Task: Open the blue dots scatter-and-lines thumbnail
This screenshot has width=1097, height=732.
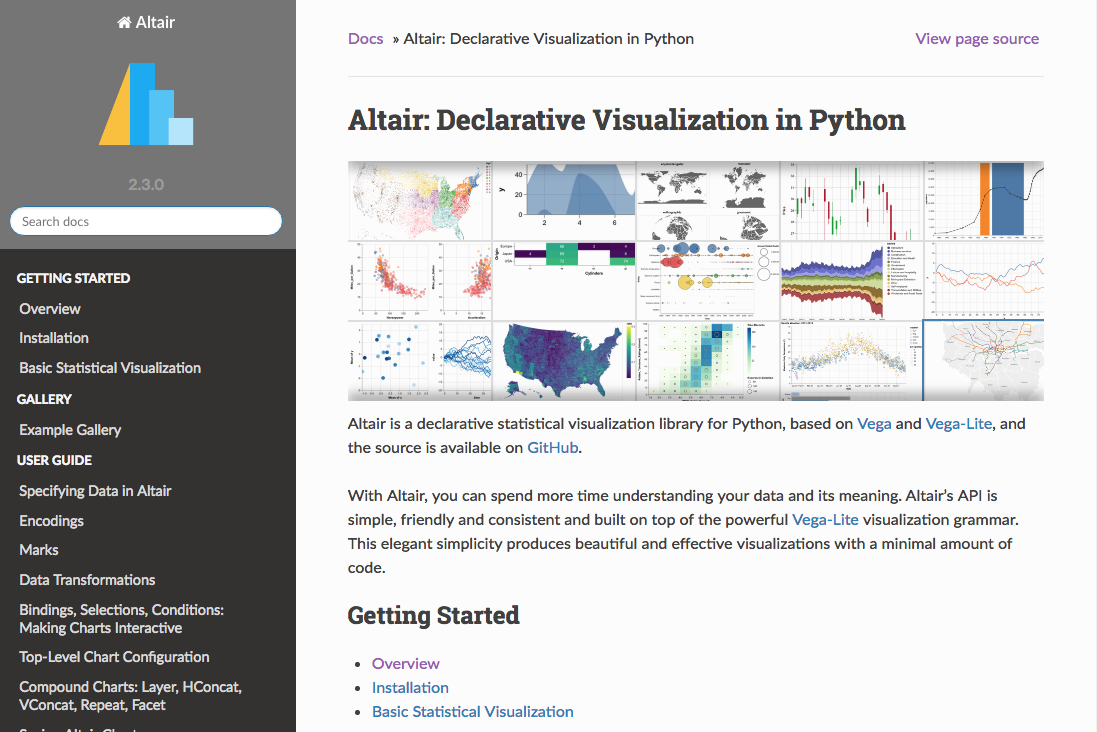Action: [x=420, y=360]
